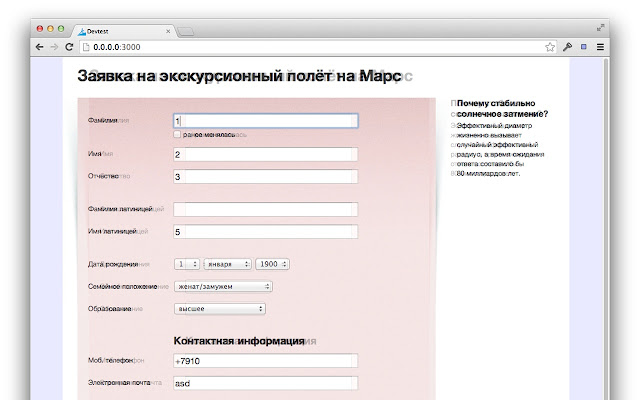Click the 'Контактная информация' section heading

click(239, 341)
